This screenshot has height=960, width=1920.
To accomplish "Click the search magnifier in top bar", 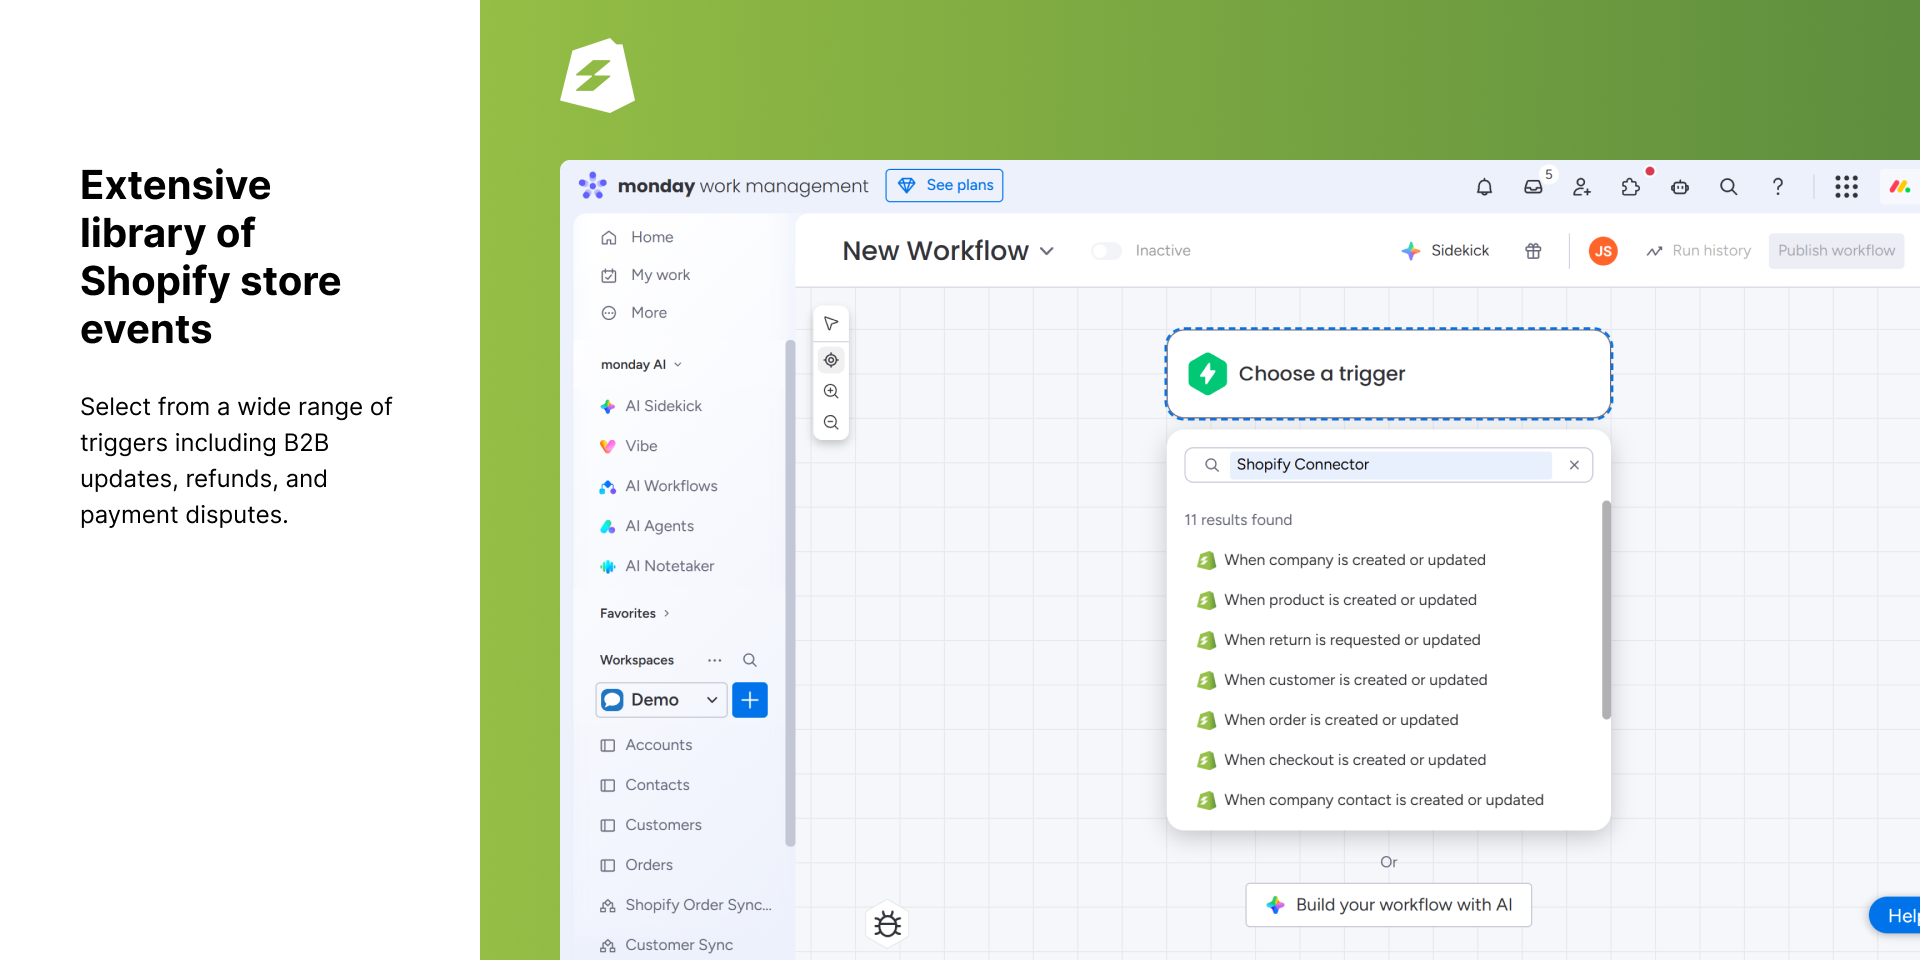I will [x=1728, y=187].
